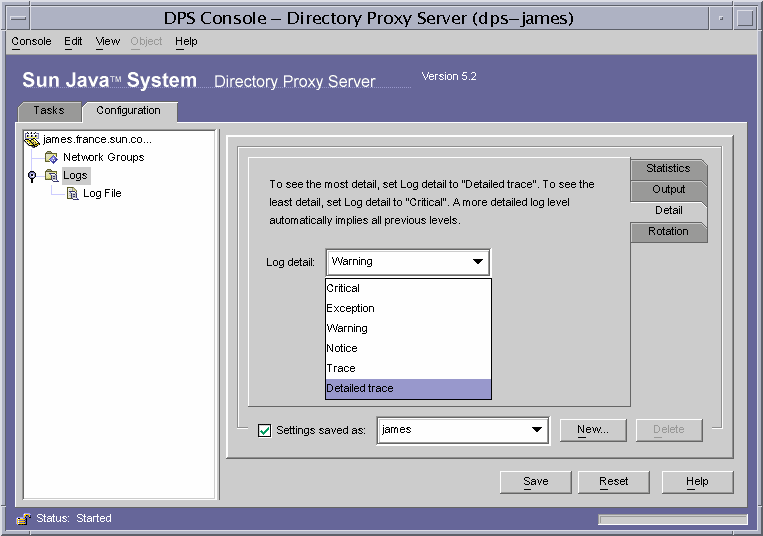Open the Object menu
The image size is (763, 536).
(146, 41)
